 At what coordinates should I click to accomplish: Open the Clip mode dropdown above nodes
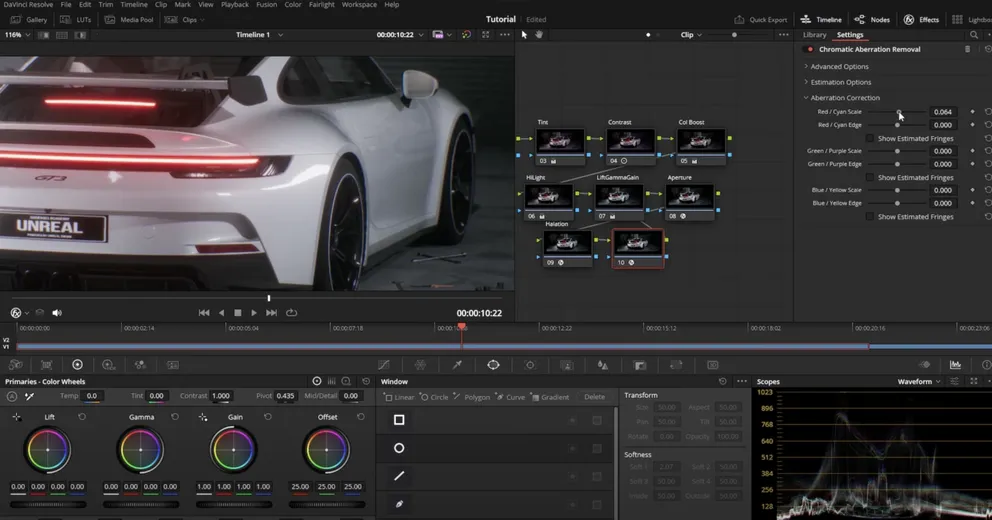click(691, 35)
